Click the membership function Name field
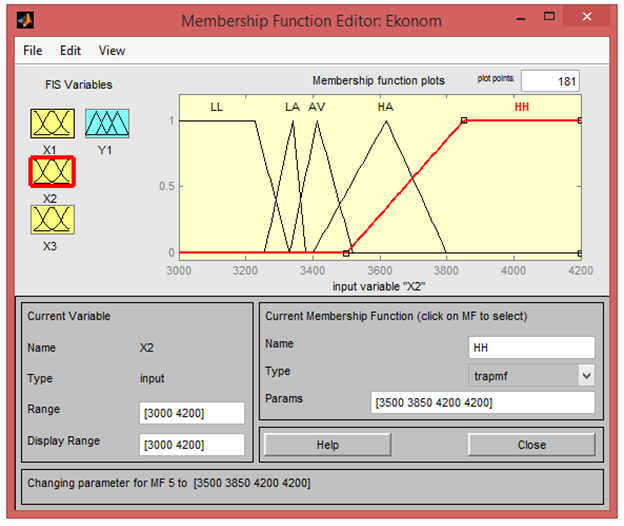 531,347
